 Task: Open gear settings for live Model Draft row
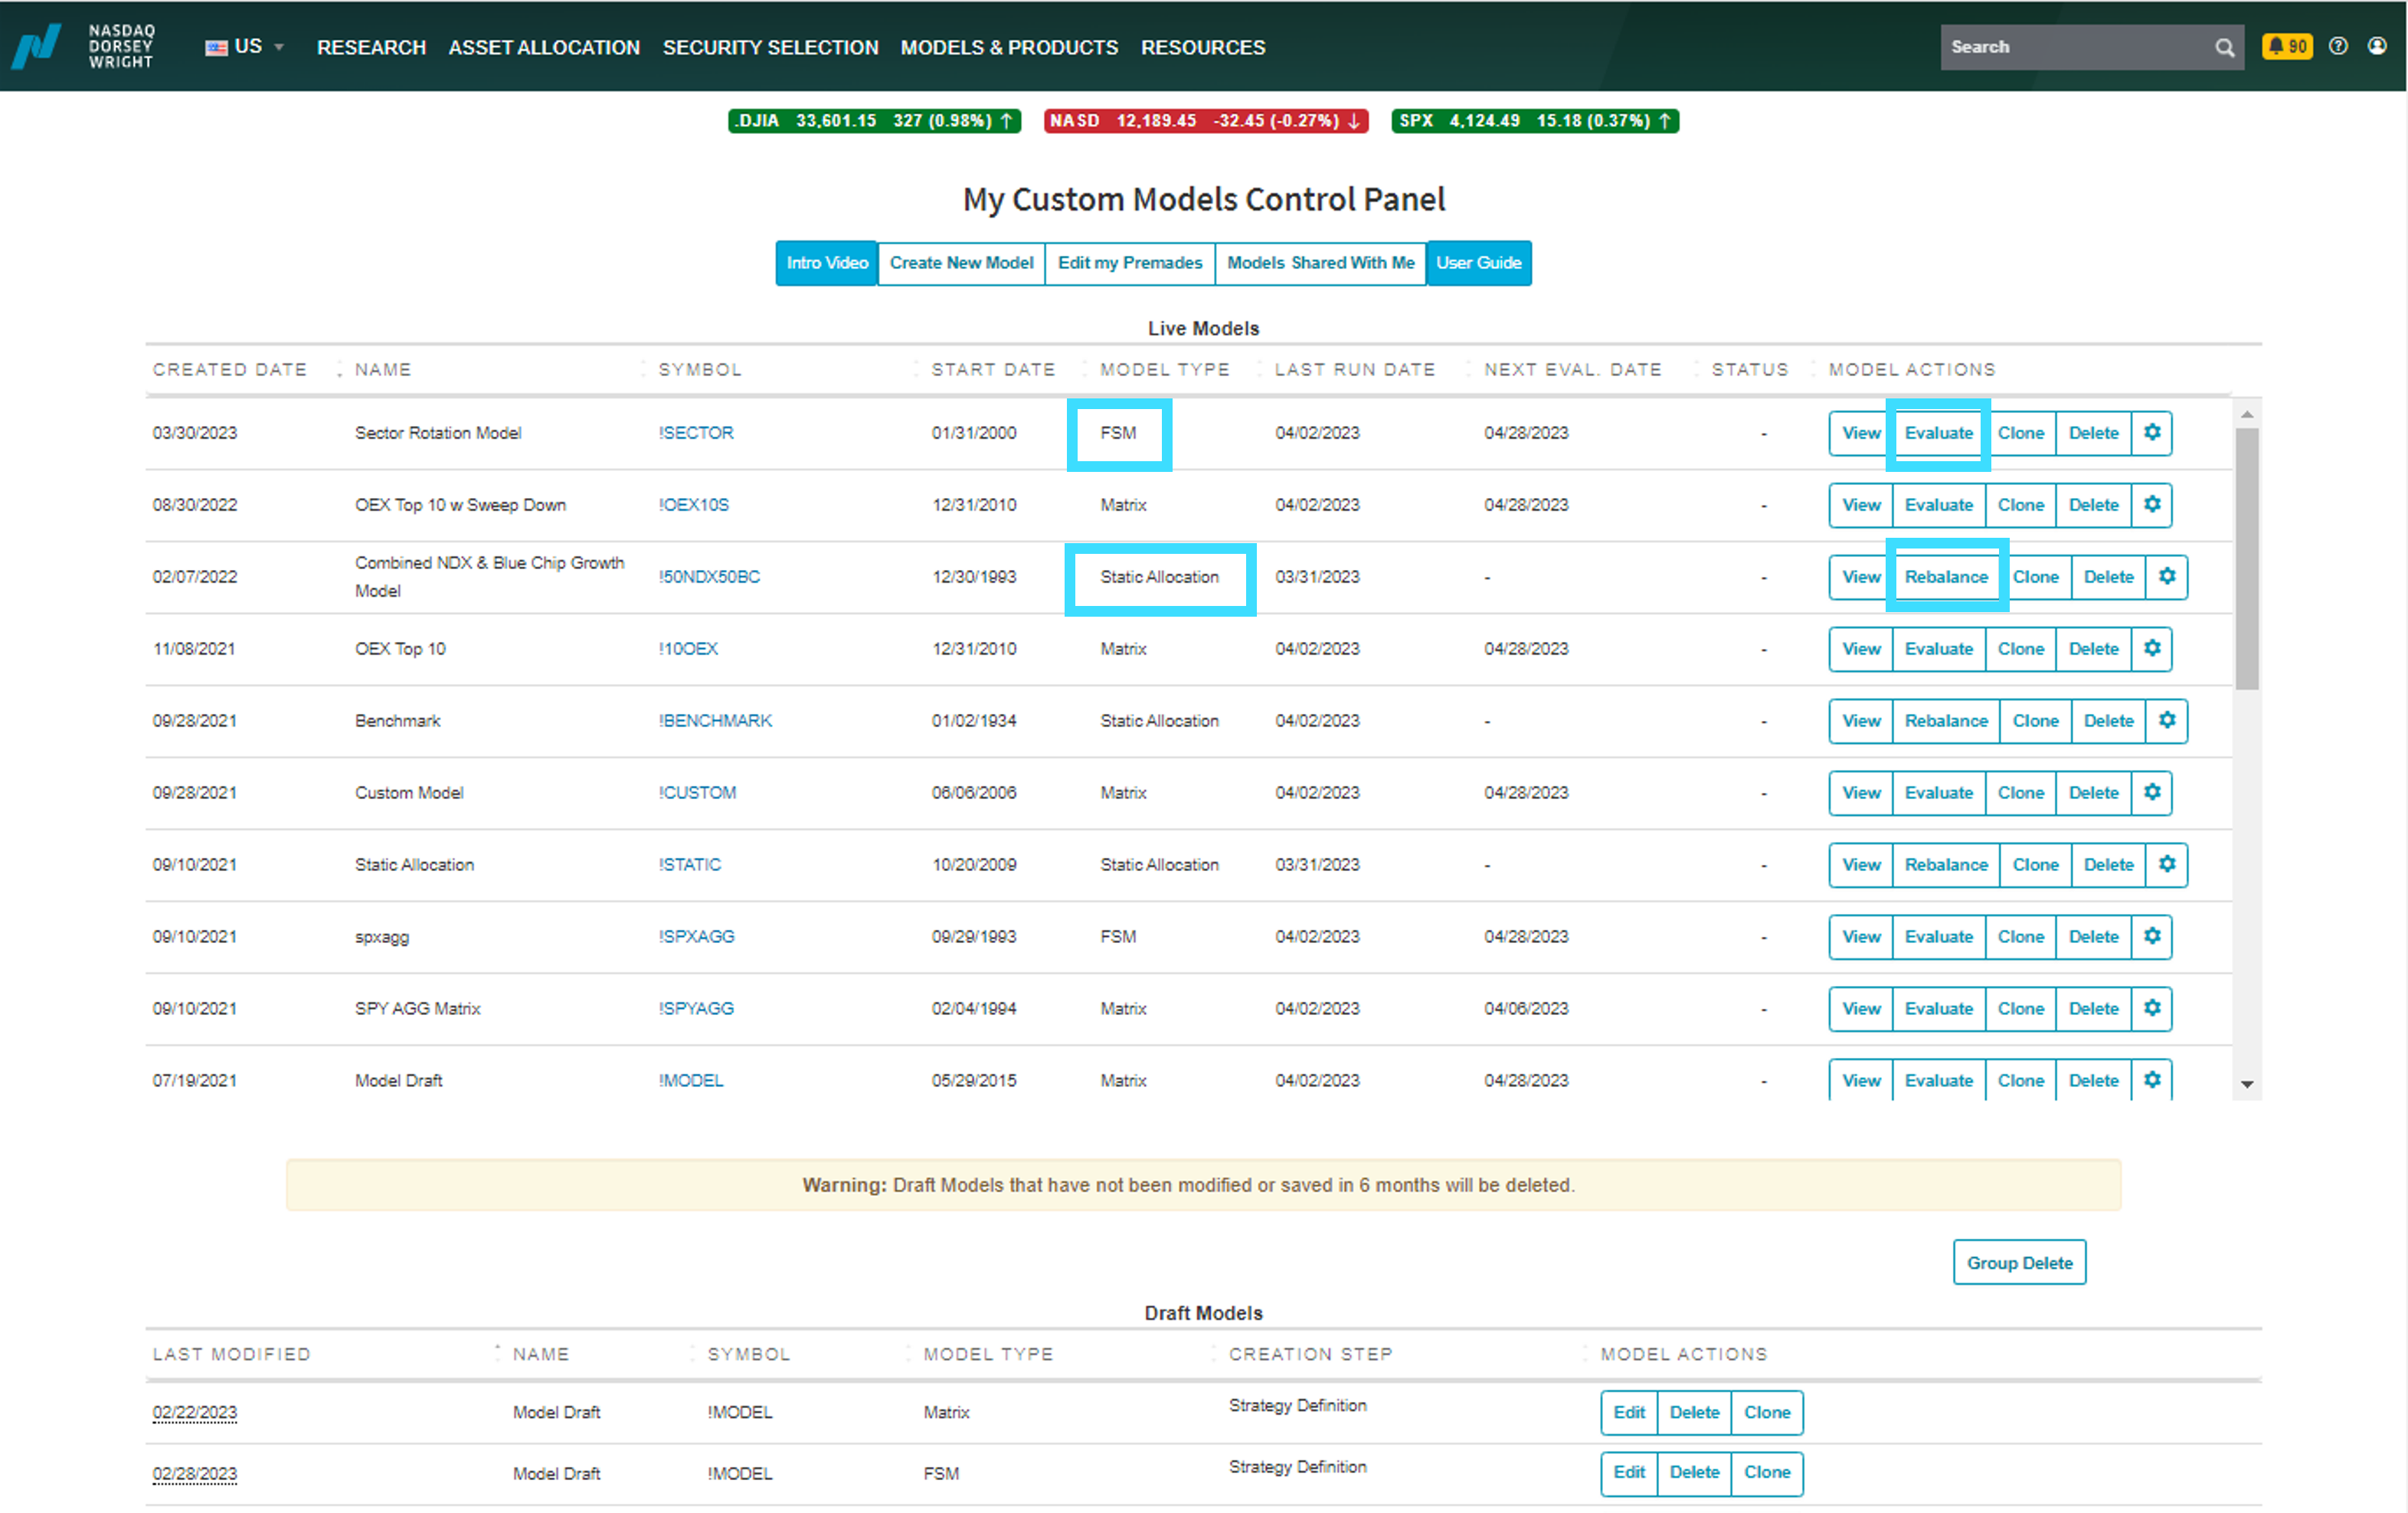pyautogui.click(x=2151, y=1080)
